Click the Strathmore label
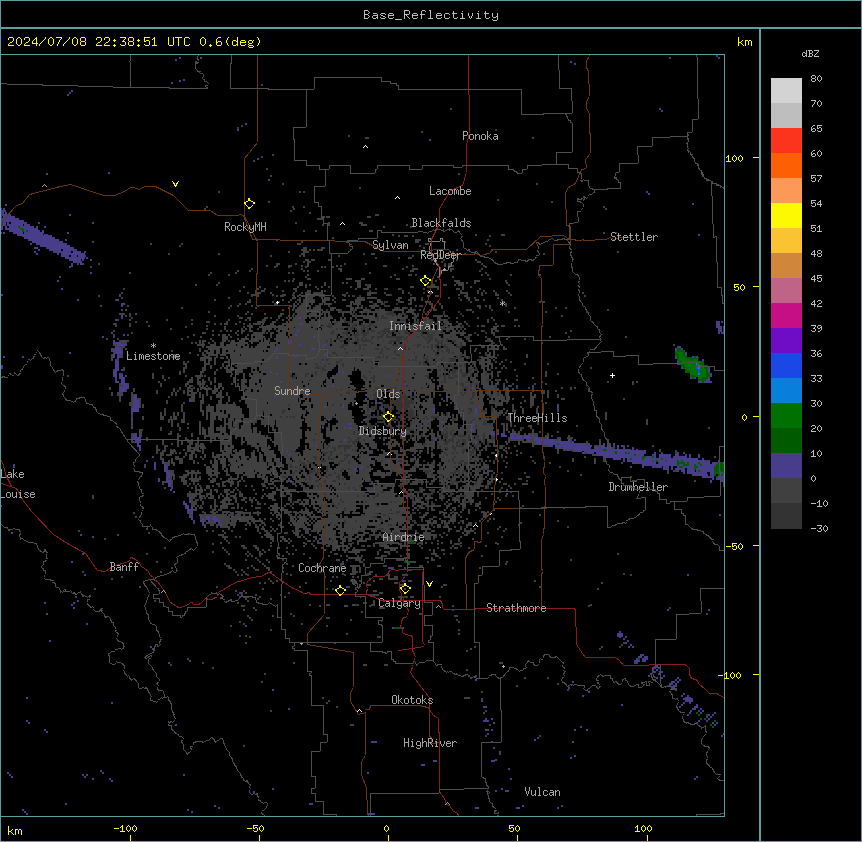The width and height of the screenshot is (862, 842). pyautogui.click(x=516, y=608)
